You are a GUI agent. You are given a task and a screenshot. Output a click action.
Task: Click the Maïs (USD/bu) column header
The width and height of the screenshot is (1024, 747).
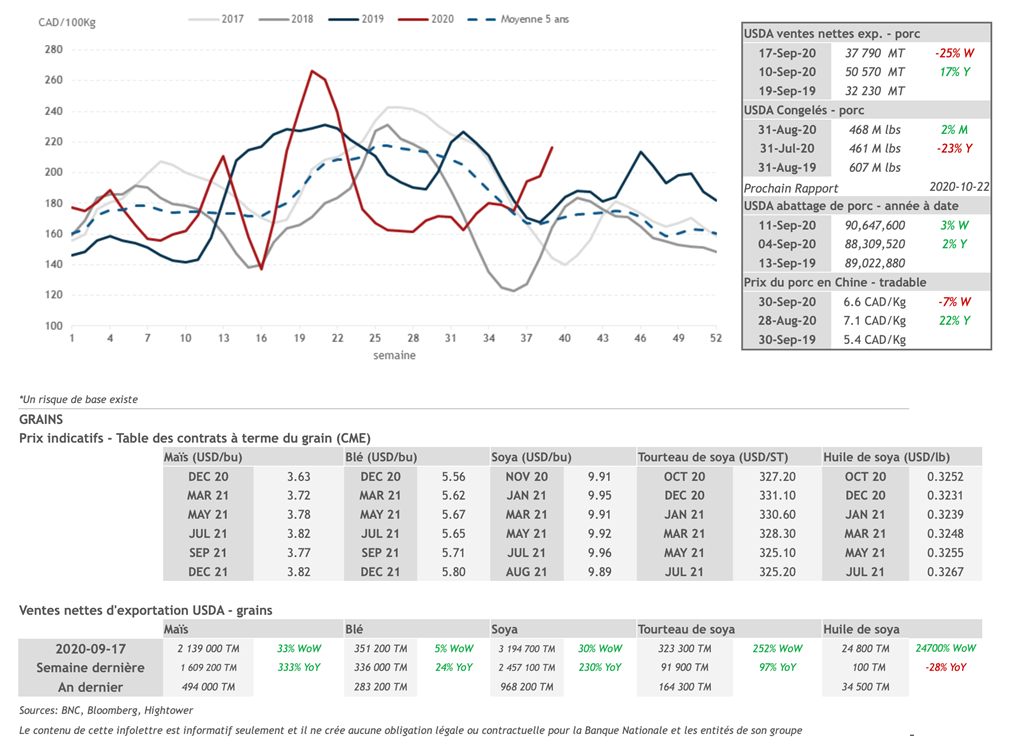click(x=203, y=457)
